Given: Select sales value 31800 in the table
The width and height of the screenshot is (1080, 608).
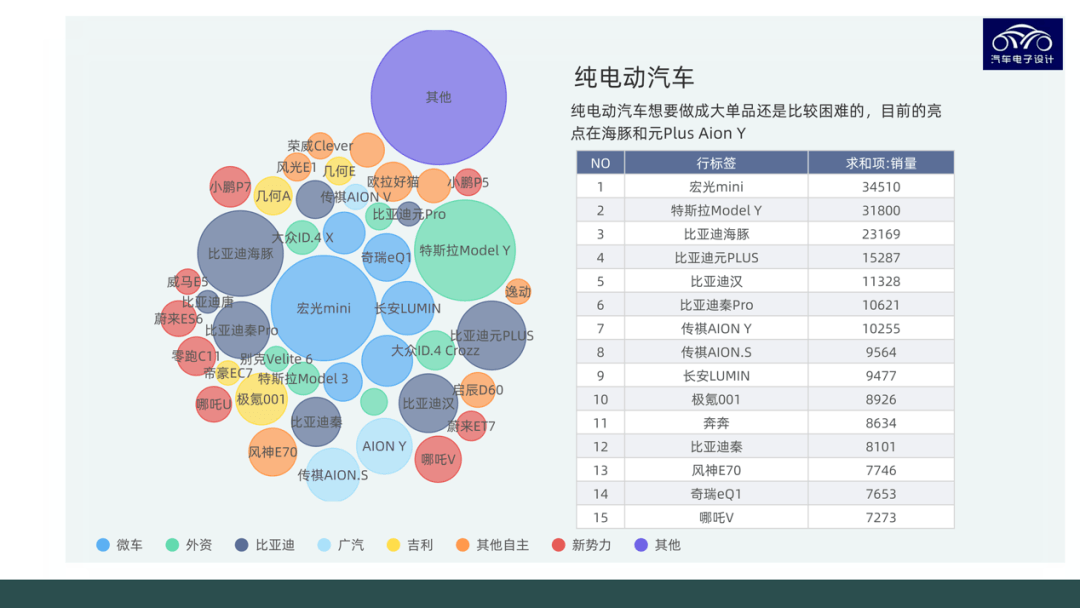Looking at the screenshot, I should (881, 210).
